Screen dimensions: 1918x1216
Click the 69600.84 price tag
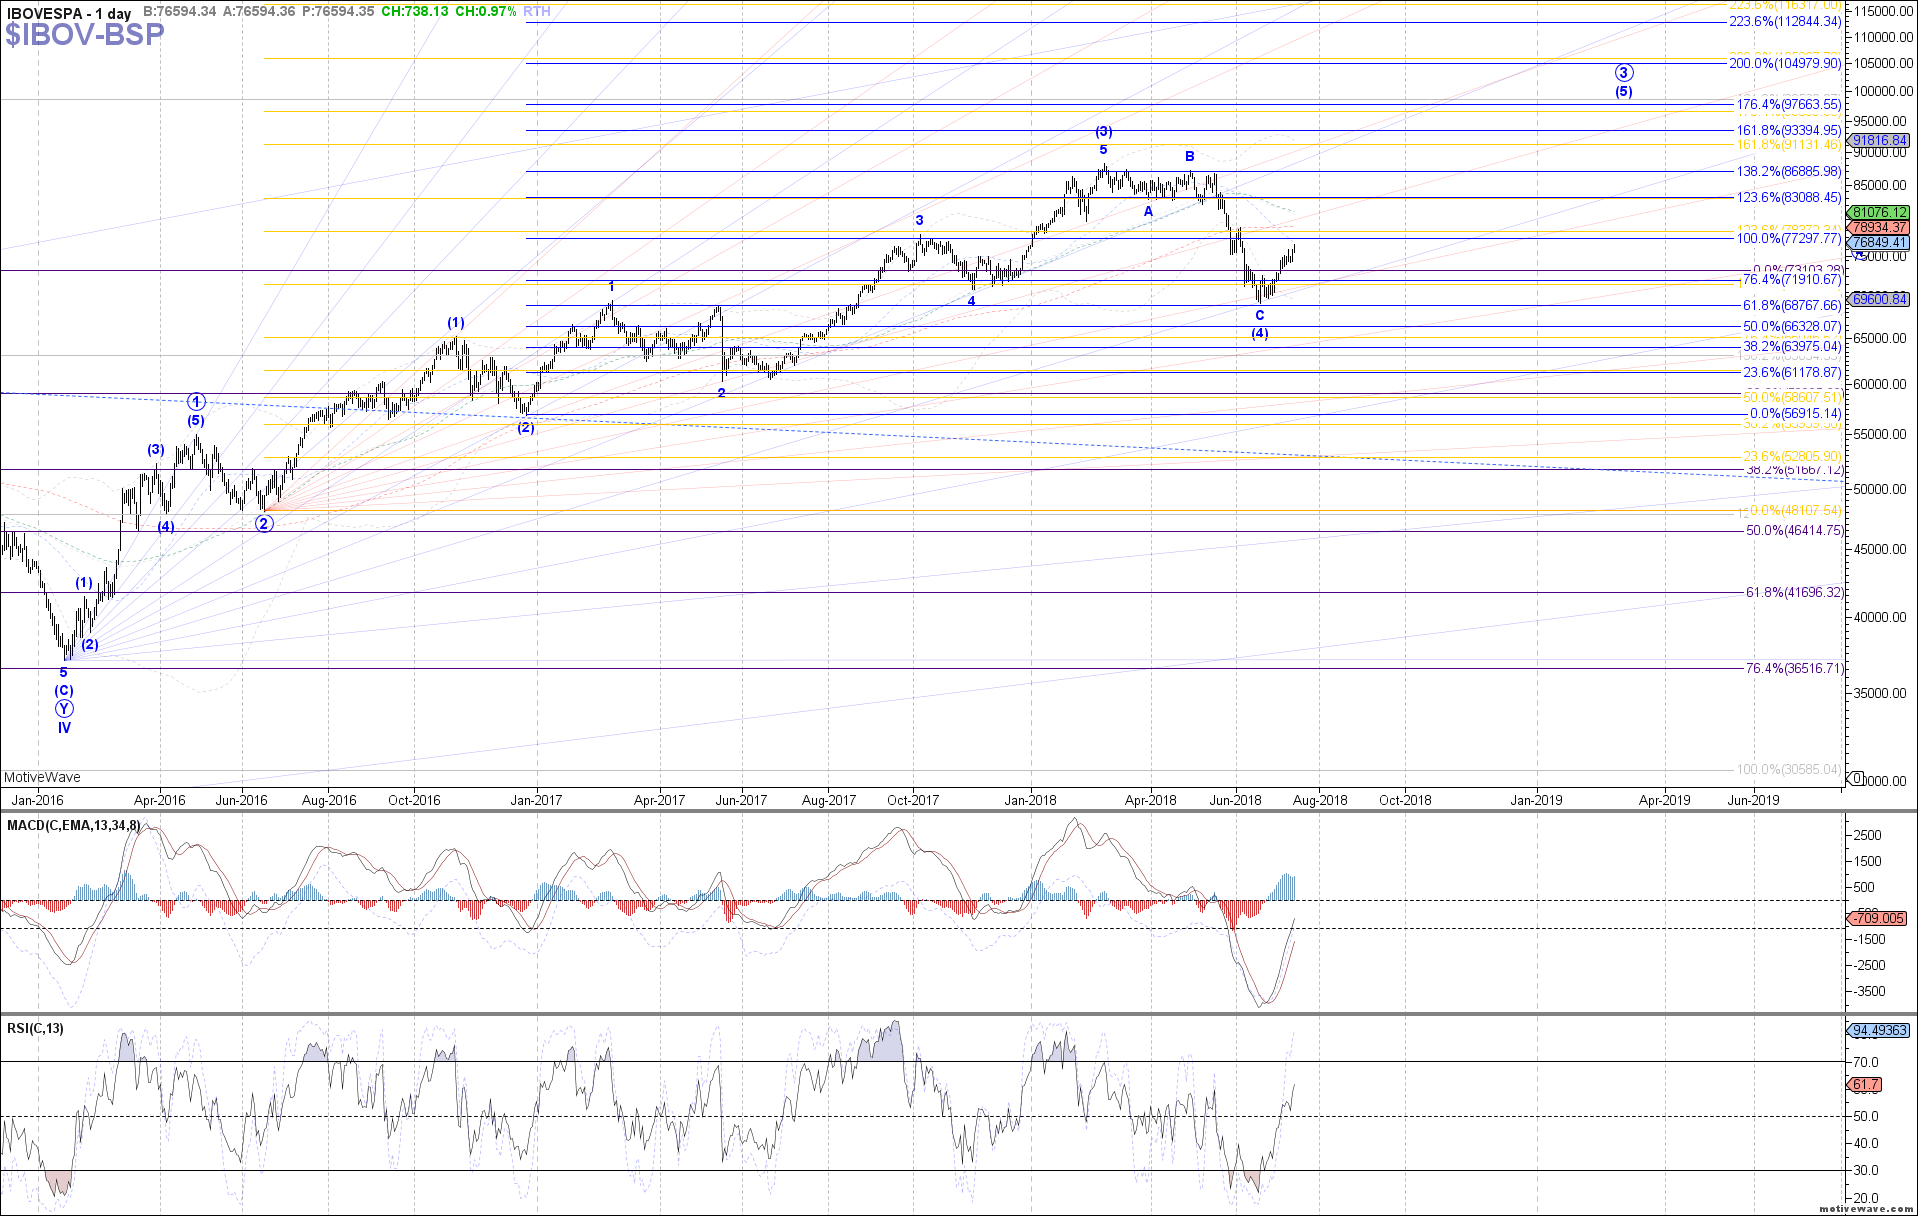tap(1880, 299)
